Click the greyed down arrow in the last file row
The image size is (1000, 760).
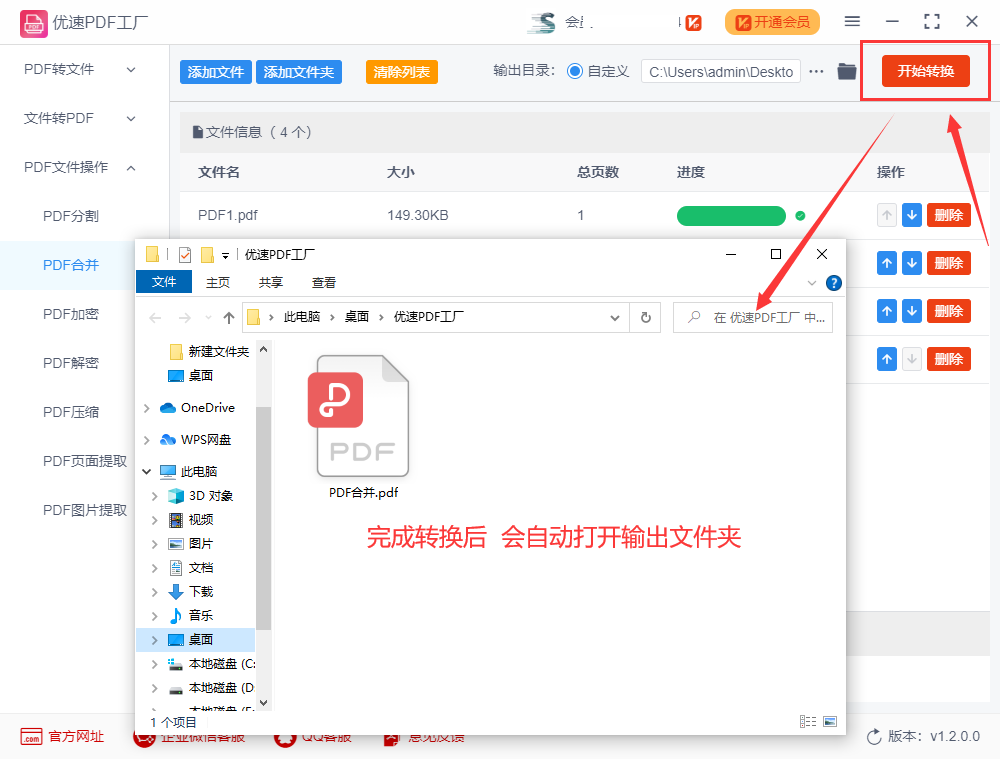tap(912, 360)
